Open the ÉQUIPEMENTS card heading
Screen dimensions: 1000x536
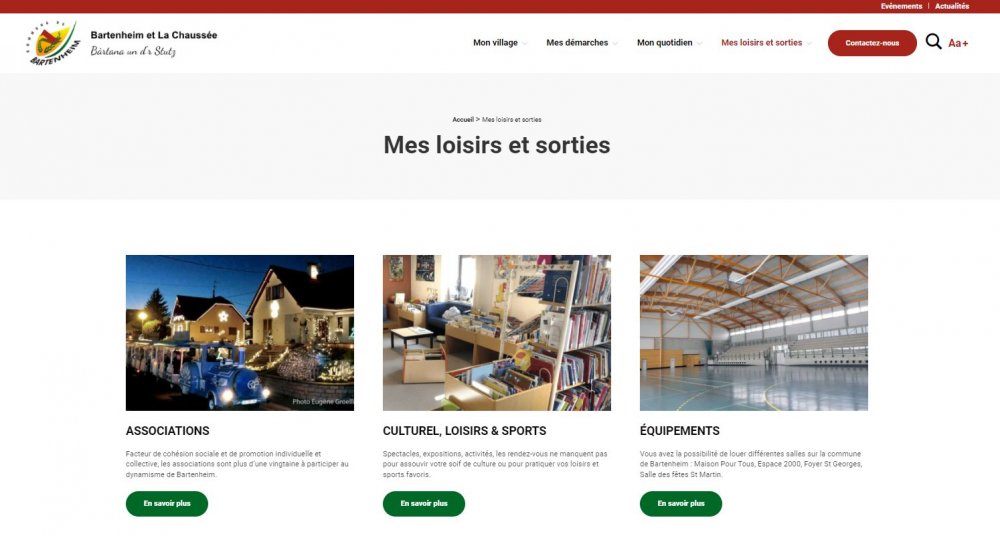(x=679, y=431)
